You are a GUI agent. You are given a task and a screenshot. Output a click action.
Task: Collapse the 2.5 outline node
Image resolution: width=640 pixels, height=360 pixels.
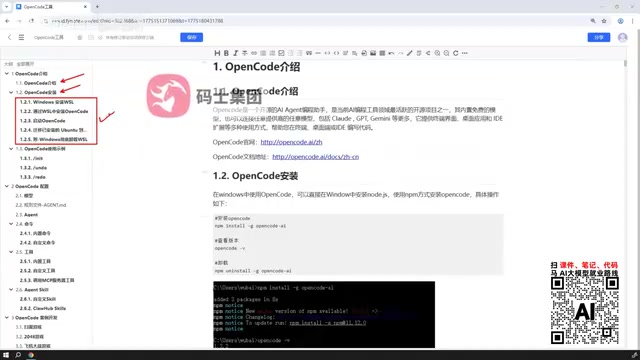click(11, 252)
